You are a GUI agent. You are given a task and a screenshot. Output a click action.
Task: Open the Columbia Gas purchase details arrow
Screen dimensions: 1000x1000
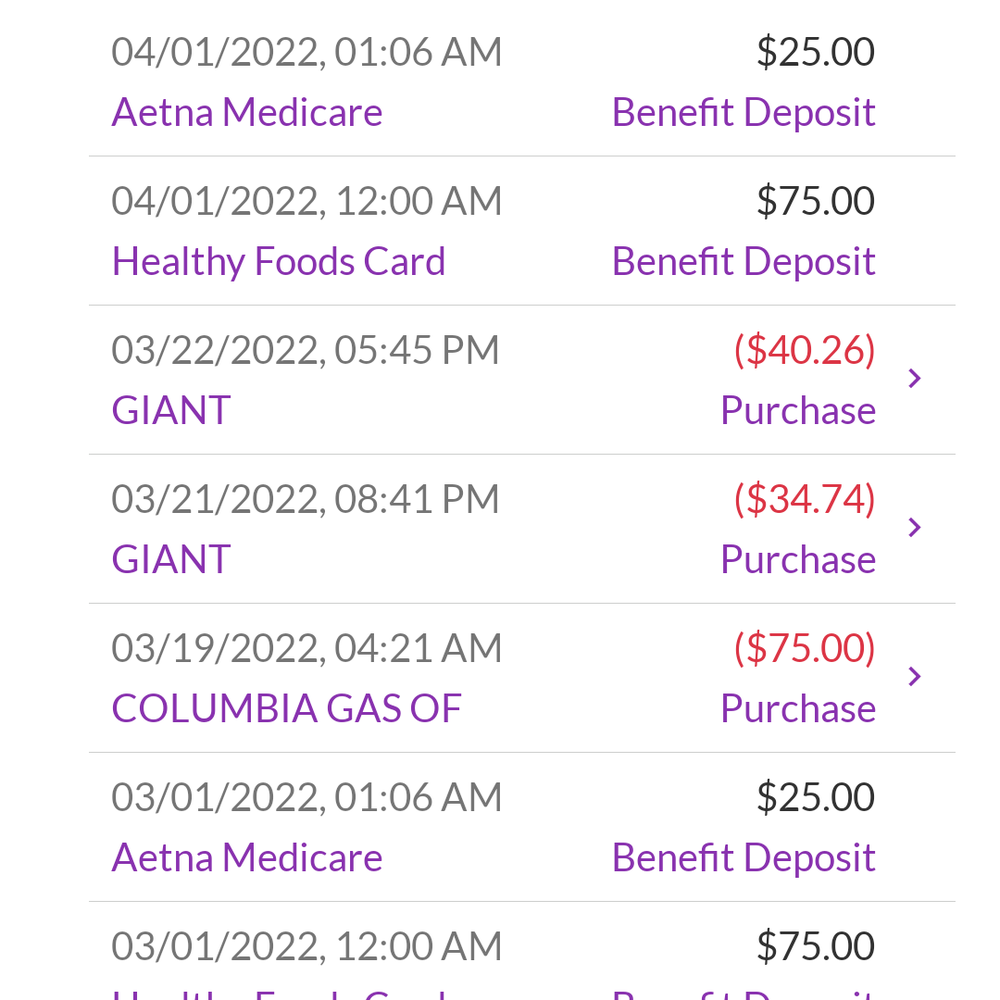point(915,676)
